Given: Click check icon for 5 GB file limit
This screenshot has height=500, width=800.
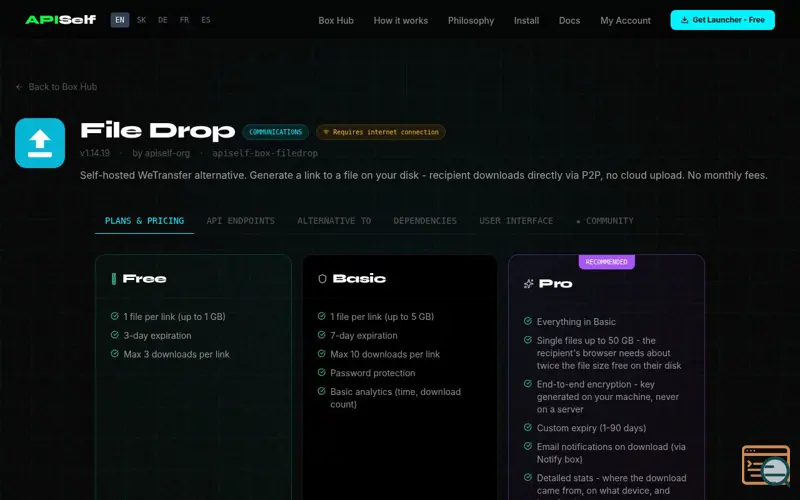Looking at the screenshot, I should coord(321,316).
